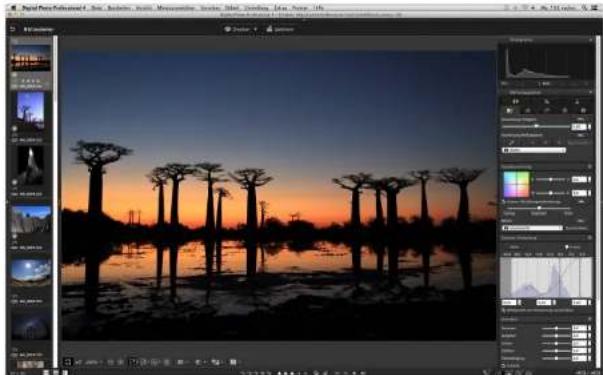Click the printer icon in top toolbar
This screenshot has width=603, height=375.
tap(228, 29)
